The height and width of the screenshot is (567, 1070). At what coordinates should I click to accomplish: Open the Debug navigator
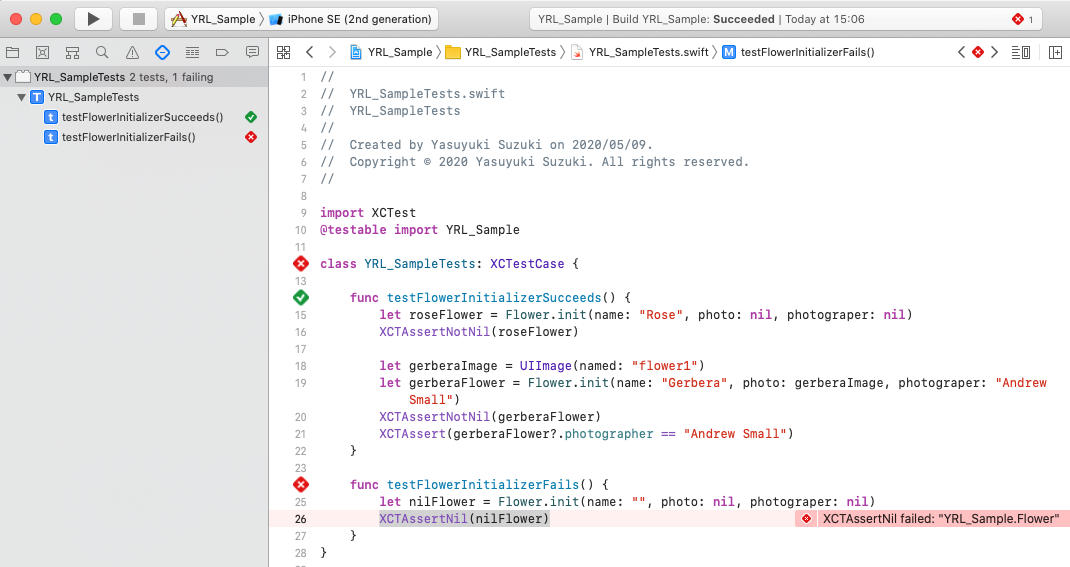[192, 53]
